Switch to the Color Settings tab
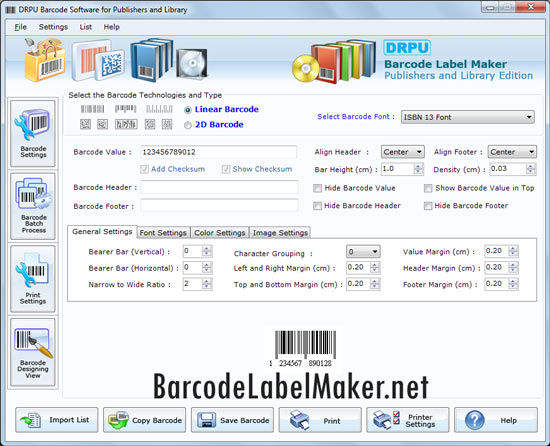This screenshot has width=550, height=446. coord(220,233)
